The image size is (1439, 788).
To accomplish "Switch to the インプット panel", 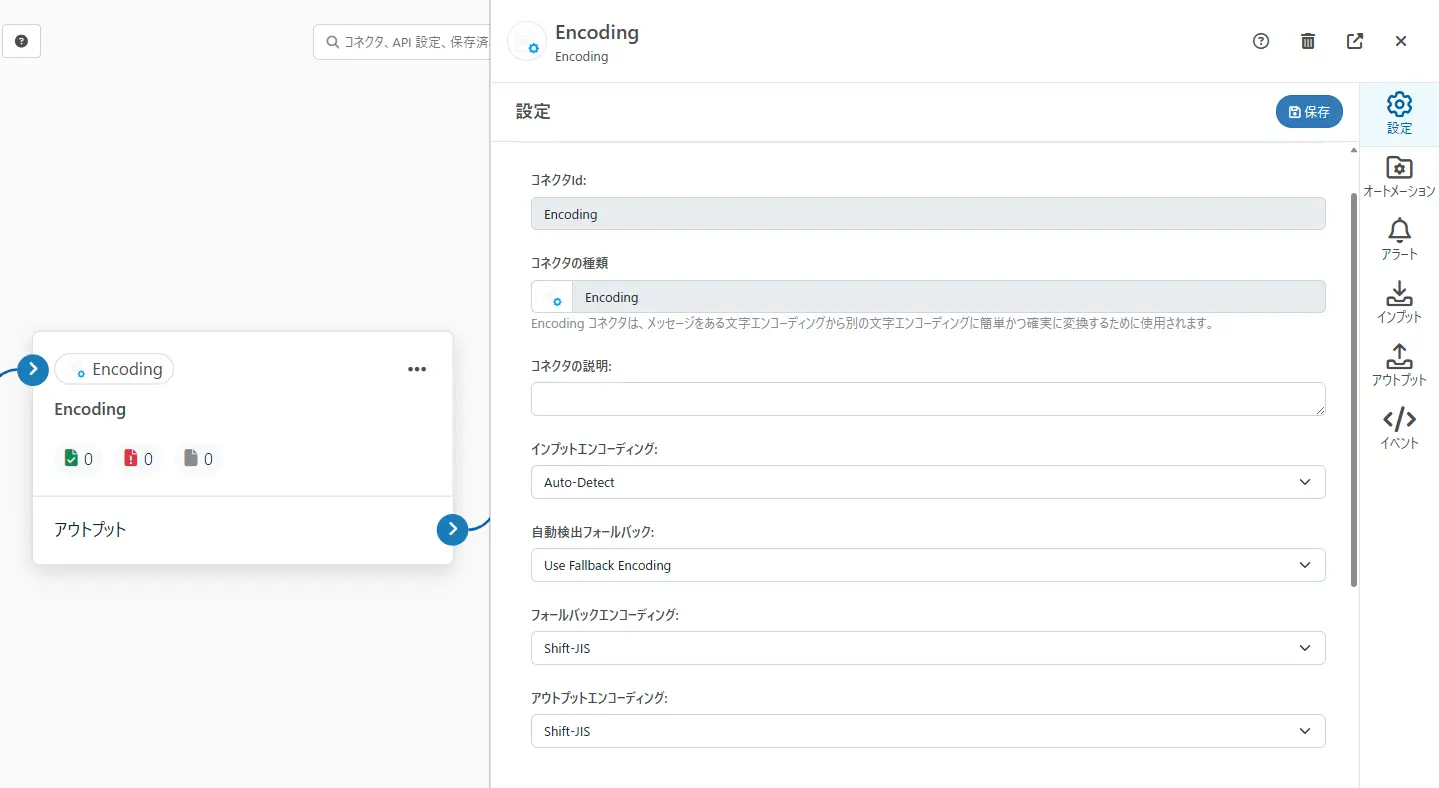I will pyautogui.click(x=1398, y=300).
